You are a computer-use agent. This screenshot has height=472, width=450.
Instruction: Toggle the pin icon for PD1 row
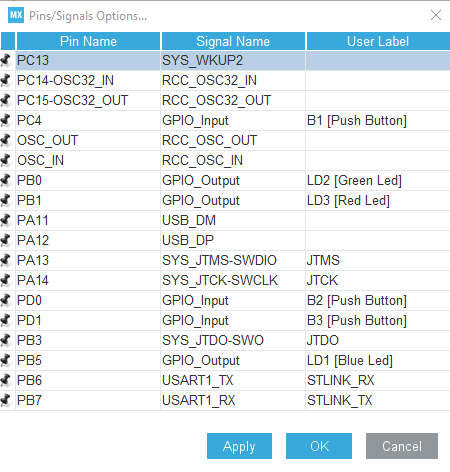tap(5, 320)
